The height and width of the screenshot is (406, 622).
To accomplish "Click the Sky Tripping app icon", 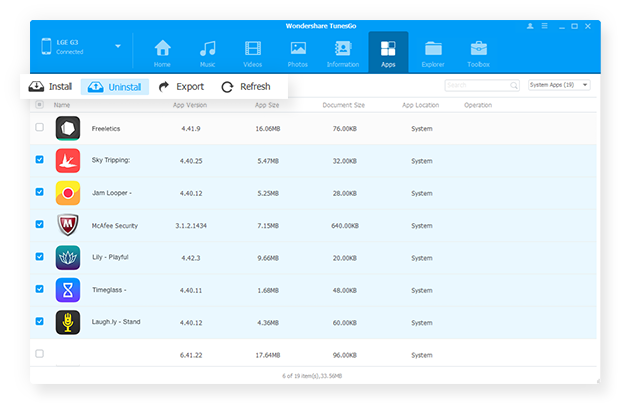I will tap(68, 161).
